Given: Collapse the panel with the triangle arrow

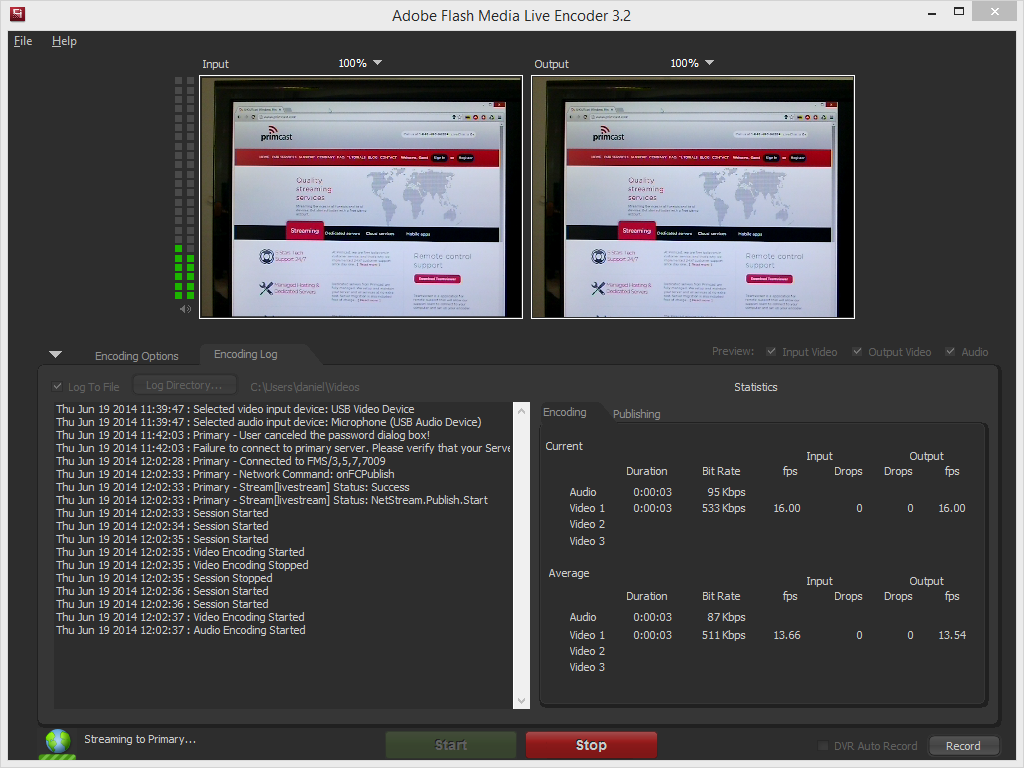Looking at the screenshot, I should [x=56, y=355].
